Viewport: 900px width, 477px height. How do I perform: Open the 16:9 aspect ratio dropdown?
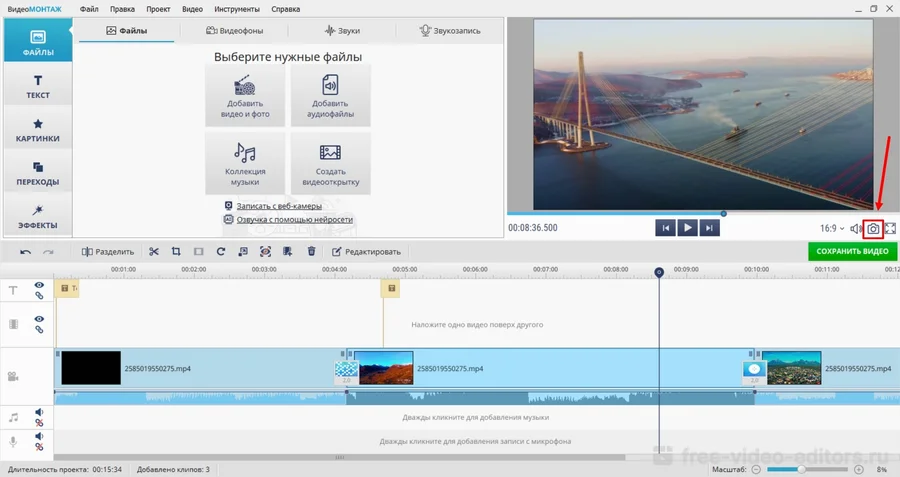(x=831, y=228)
